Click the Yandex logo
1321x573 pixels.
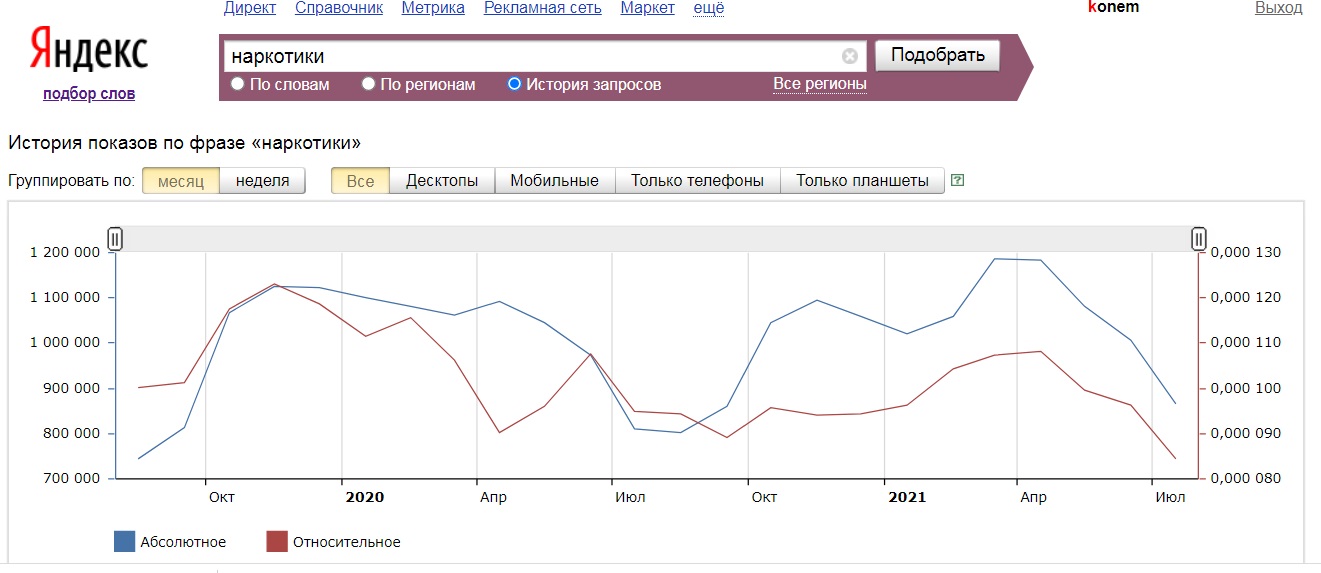point(89,50)
